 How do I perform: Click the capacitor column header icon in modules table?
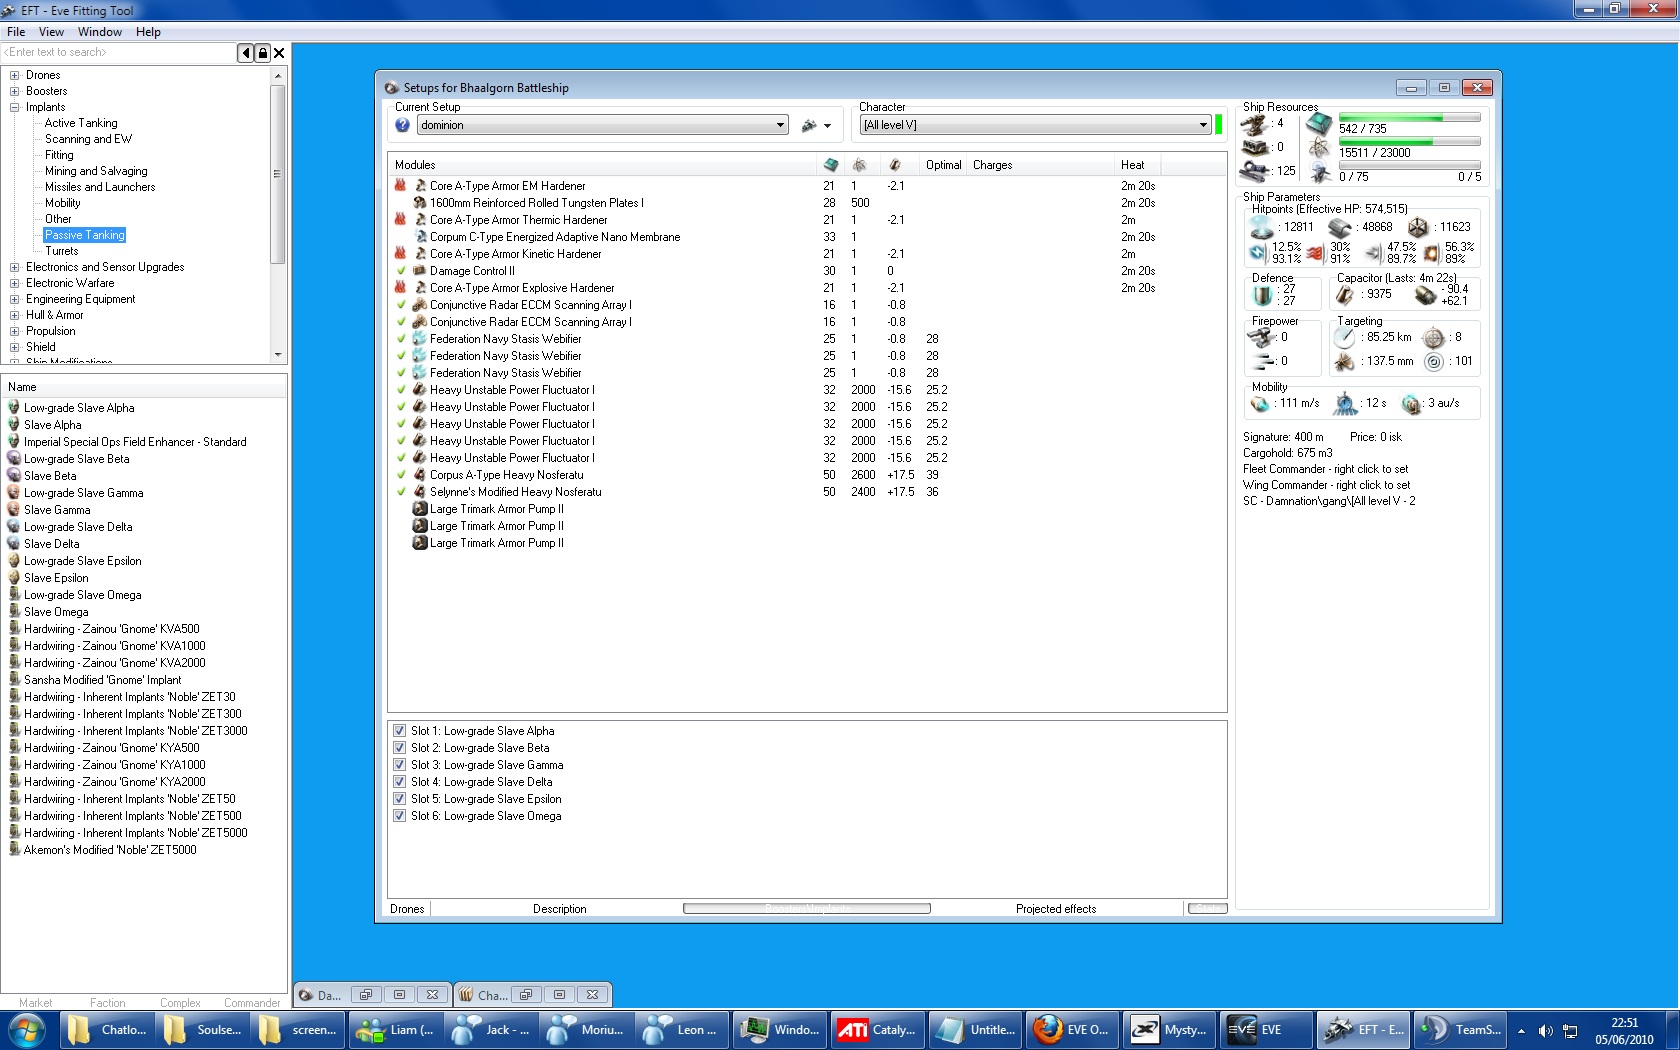click(895, 165)
